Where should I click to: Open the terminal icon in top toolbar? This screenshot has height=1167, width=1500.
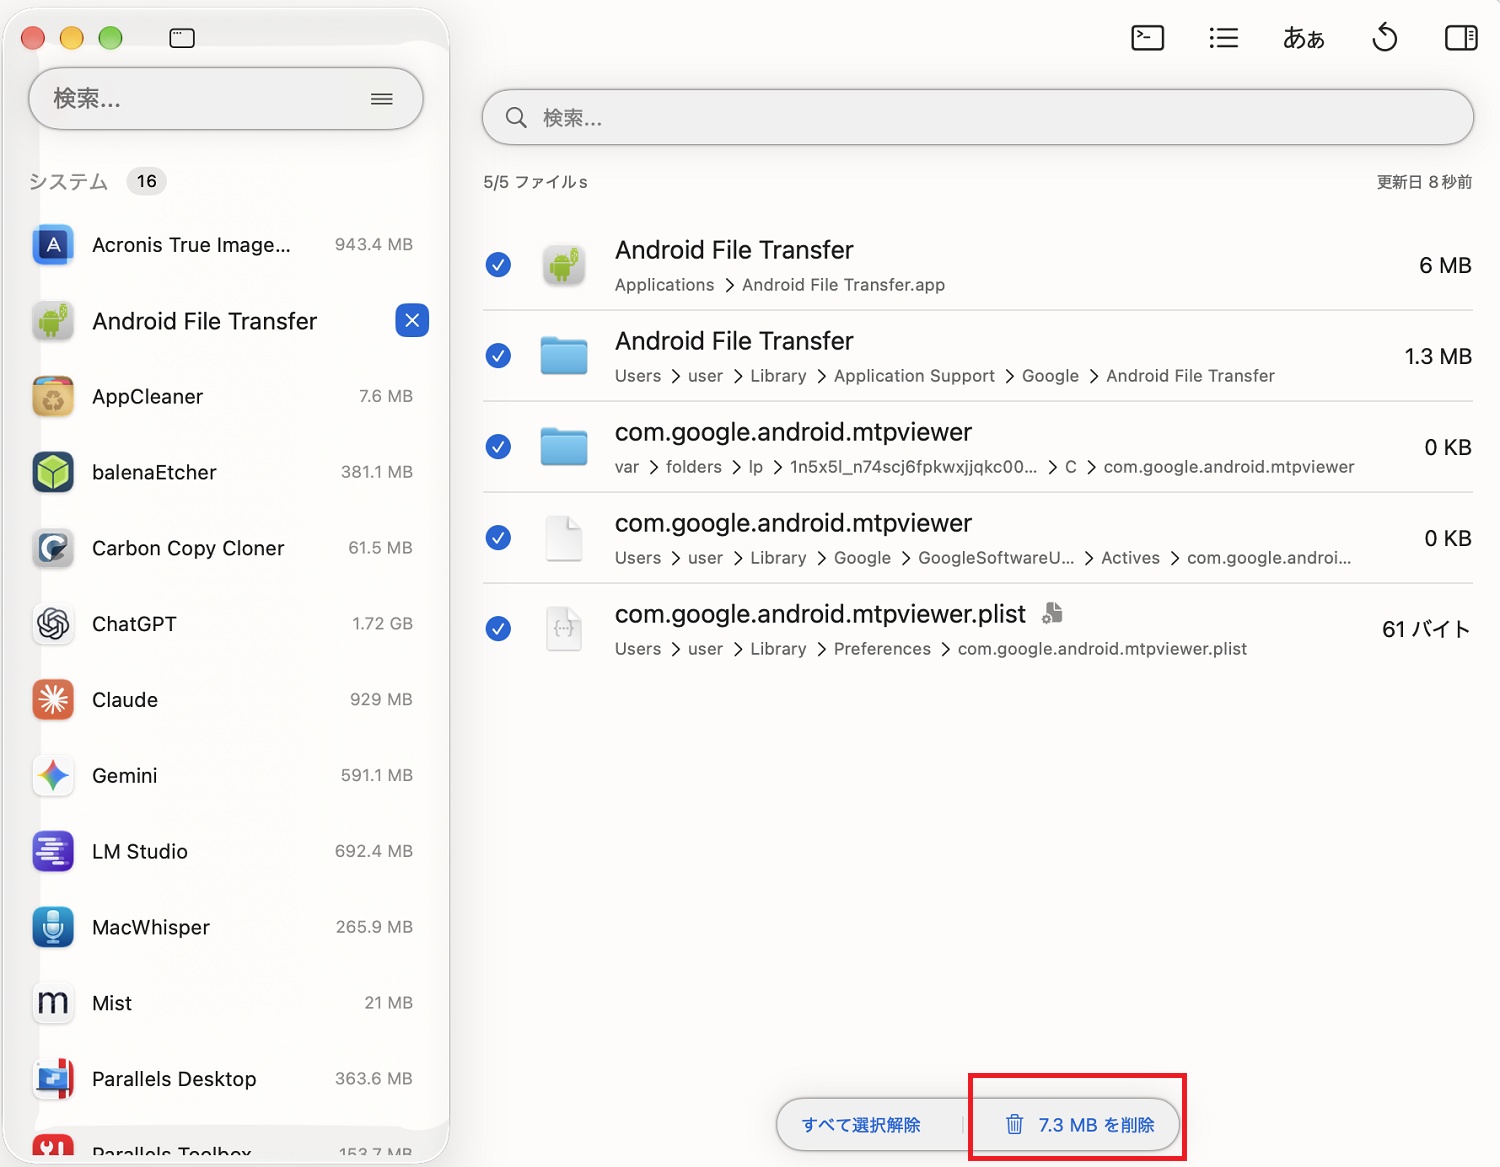(1147, 38)
